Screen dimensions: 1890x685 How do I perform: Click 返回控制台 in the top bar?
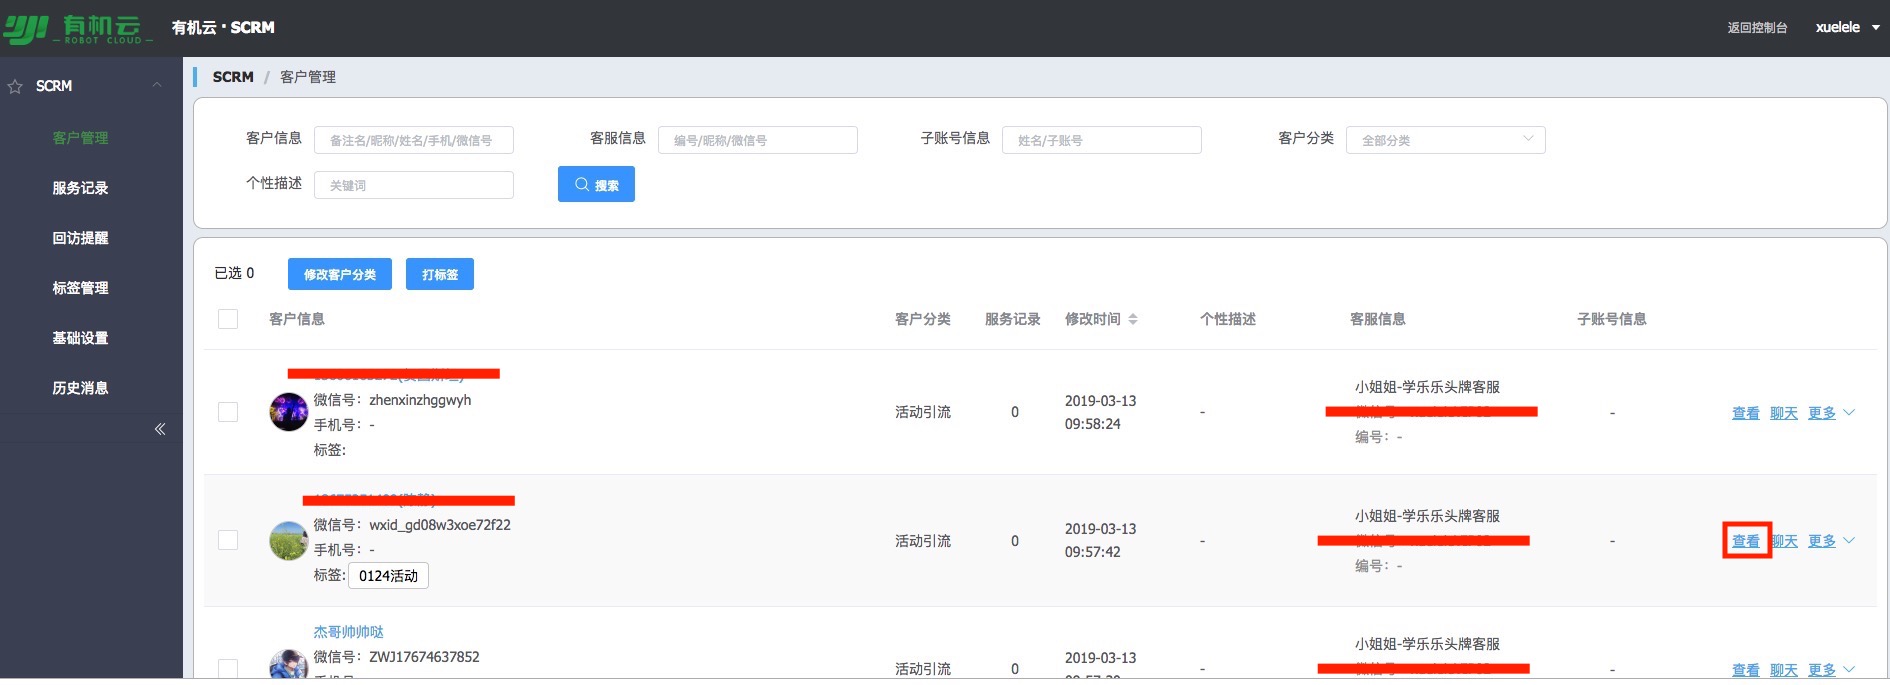tap(1757, 28)
